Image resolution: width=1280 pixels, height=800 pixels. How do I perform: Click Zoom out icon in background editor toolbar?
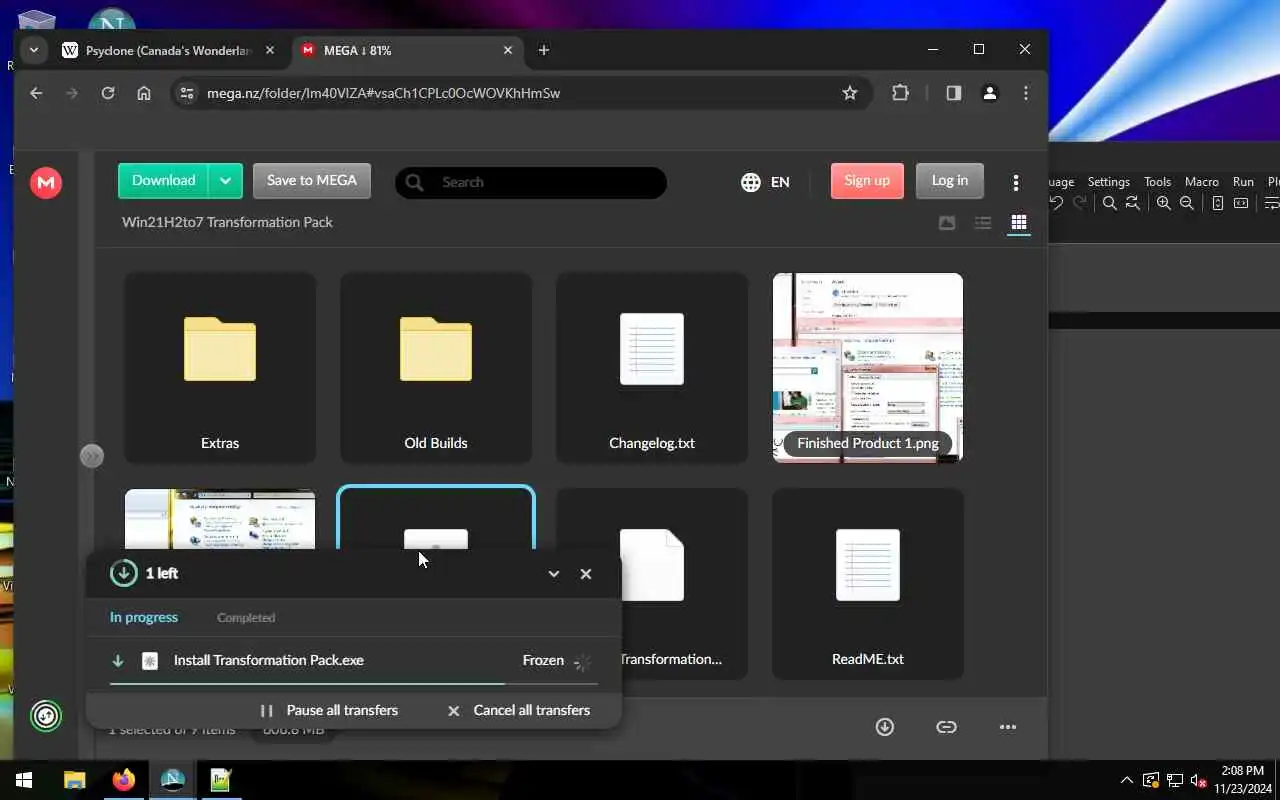[1187, 203]
